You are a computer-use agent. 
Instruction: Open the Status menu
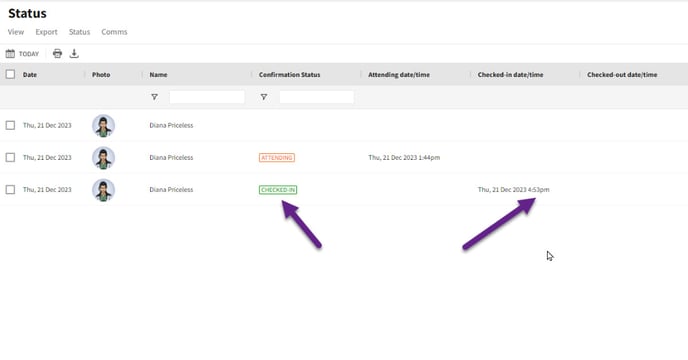click(x=79, y=32)
